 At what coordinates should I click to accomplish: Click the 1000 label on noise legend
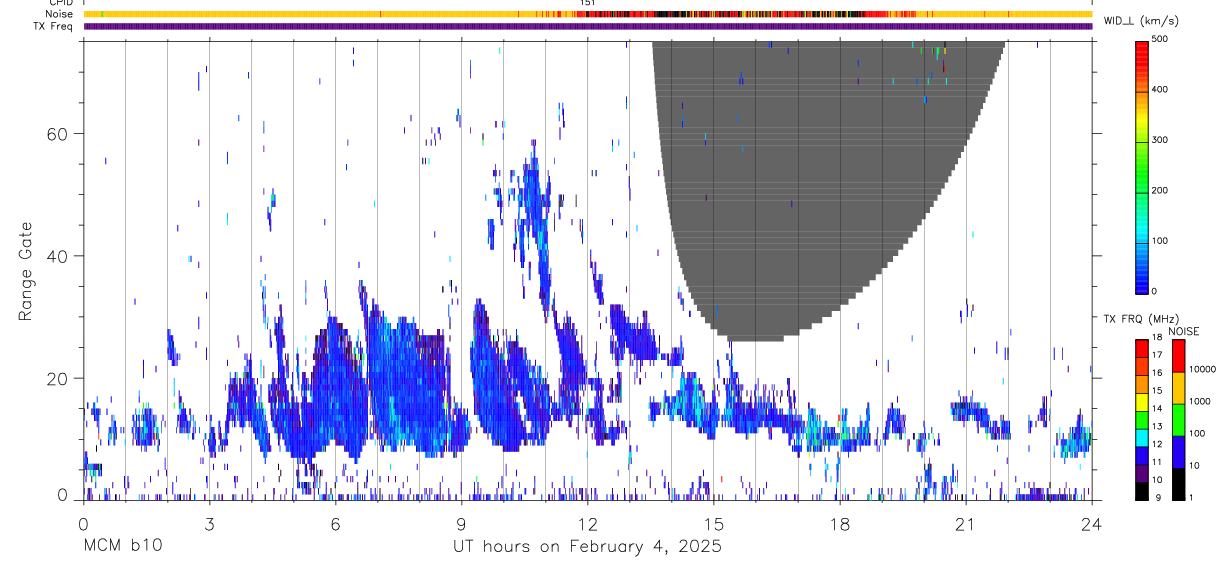tap(1199, 402)
